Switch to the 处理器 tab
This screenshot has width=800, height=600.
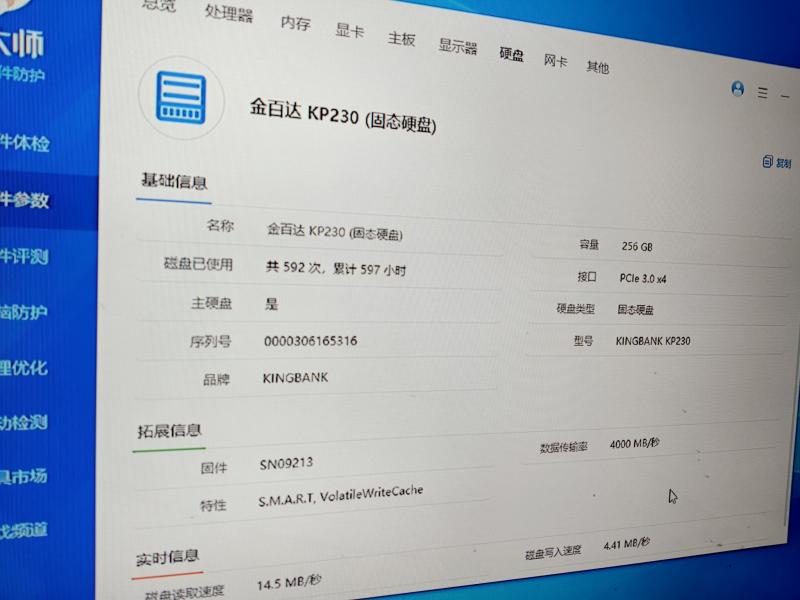tap(229, 13)
